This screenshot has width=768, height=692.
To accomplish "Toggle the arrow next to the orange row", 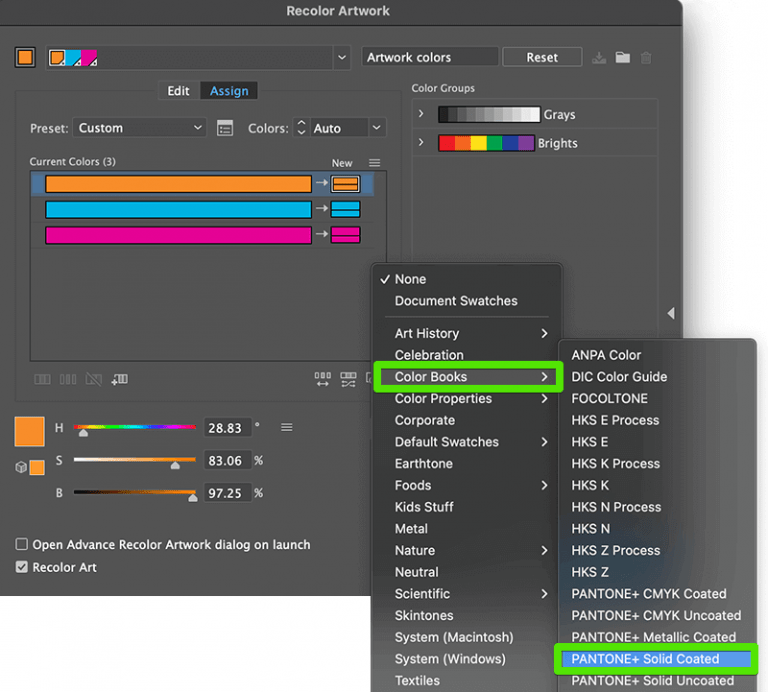I will tap(321, 183).
